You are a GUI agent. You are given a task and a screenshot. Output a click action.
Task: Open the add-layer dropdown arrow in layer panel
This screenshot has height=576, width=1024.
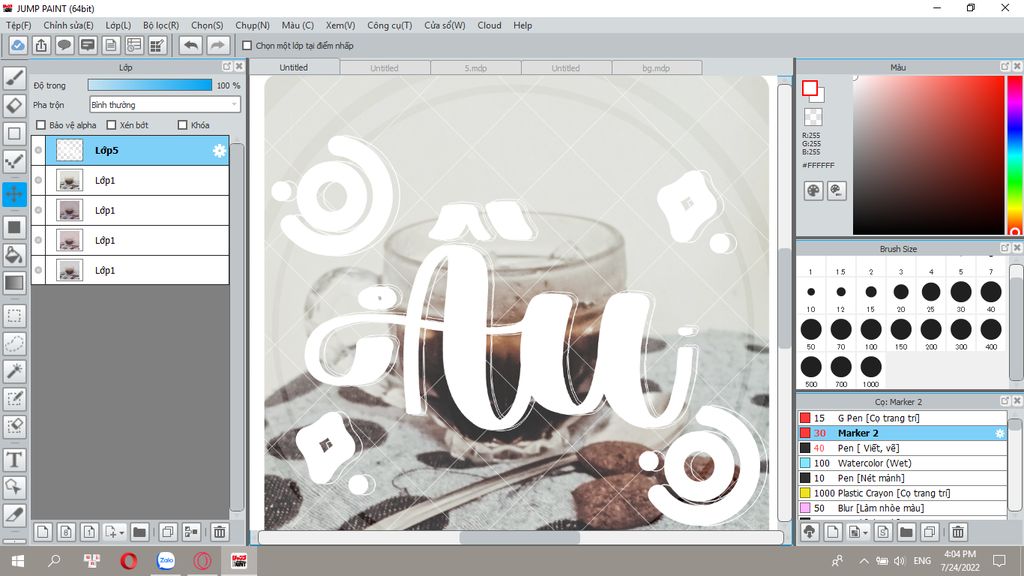click(121, 533)
